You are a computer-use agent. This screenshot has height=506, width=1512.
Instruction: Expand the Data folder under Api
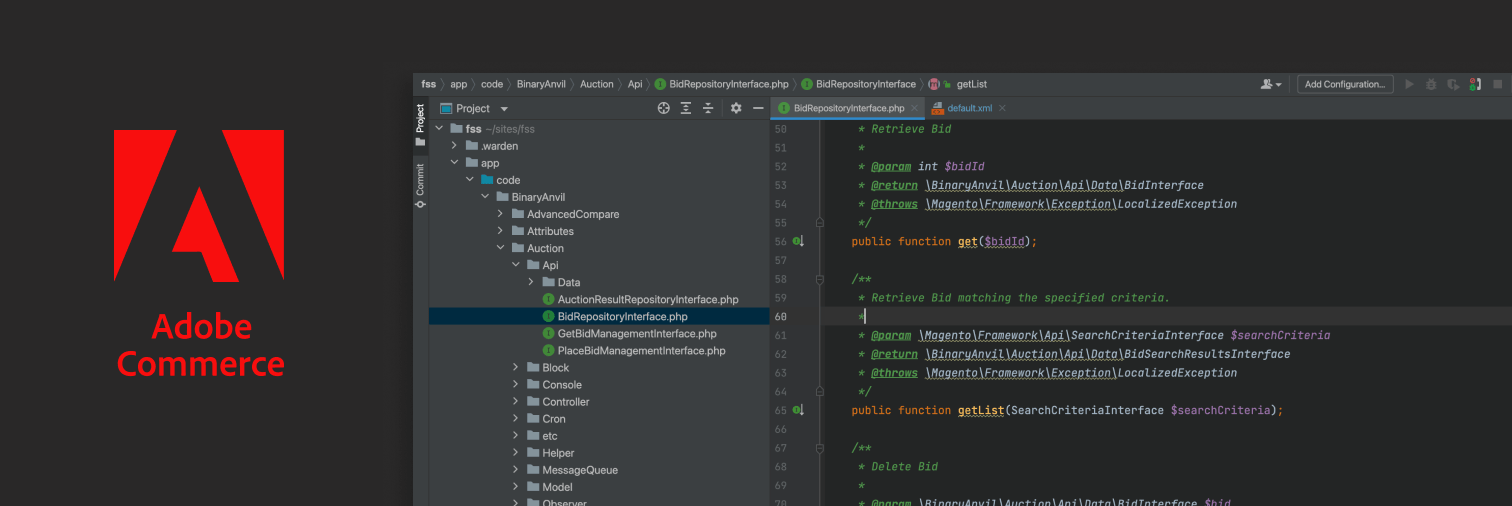click(x=531, y=282)
